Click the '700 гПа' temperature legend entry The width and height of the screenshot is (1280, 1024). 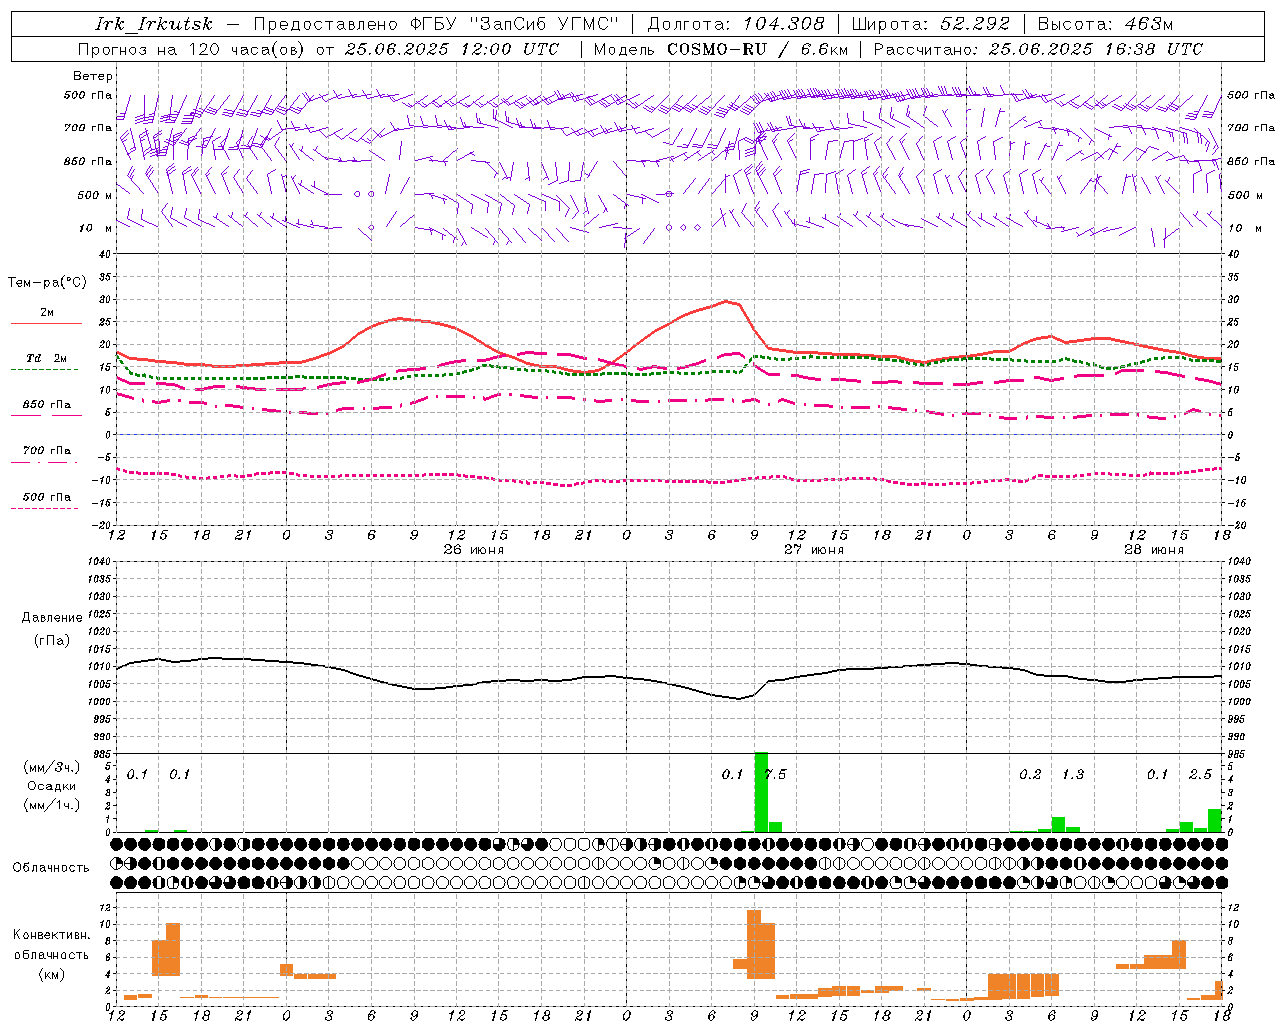pyautogui.click(x=47, y=451)
